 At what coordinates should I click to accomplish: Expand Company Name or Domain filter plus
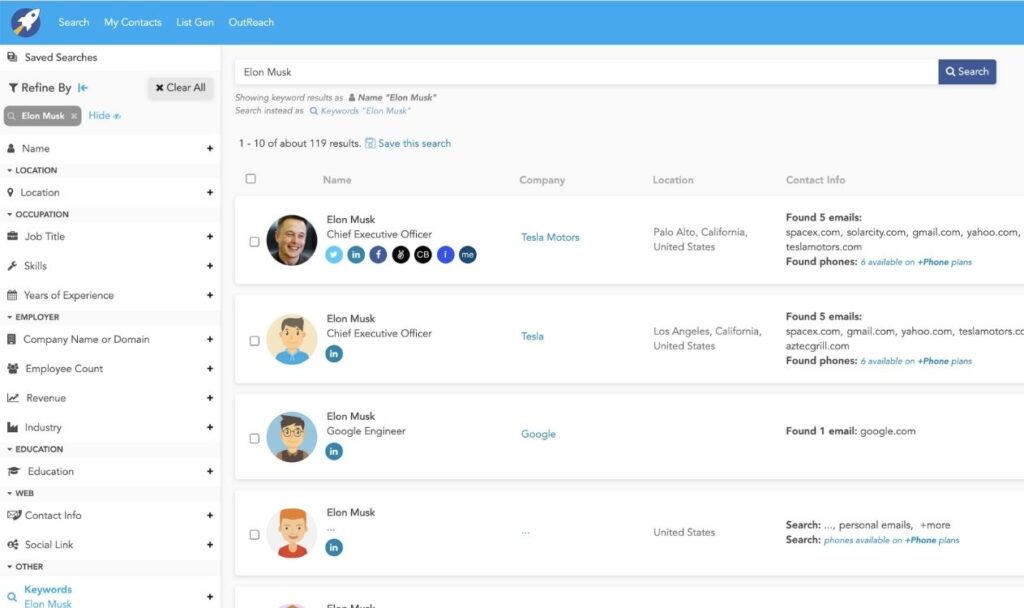[210, 339]
